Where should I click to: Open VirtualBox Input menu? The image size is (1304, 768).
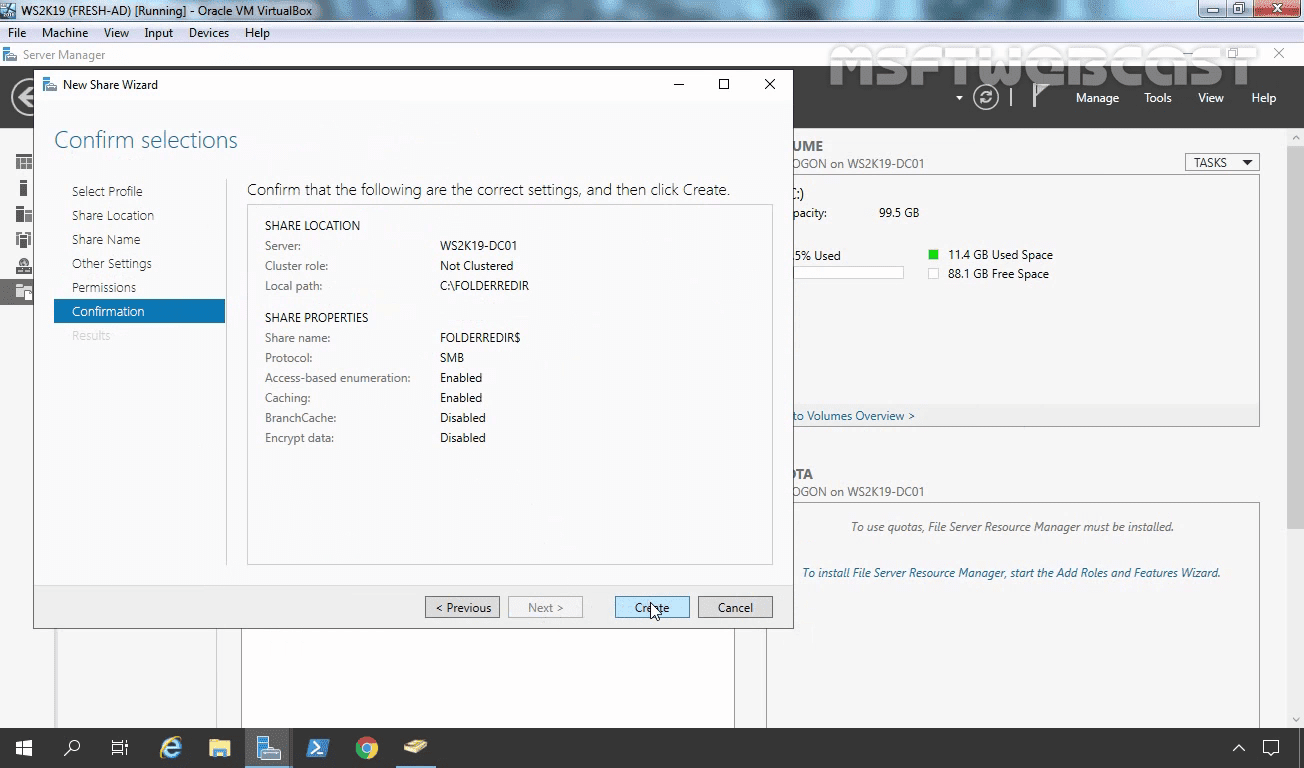pyautogui.click(x=158, y=33)
